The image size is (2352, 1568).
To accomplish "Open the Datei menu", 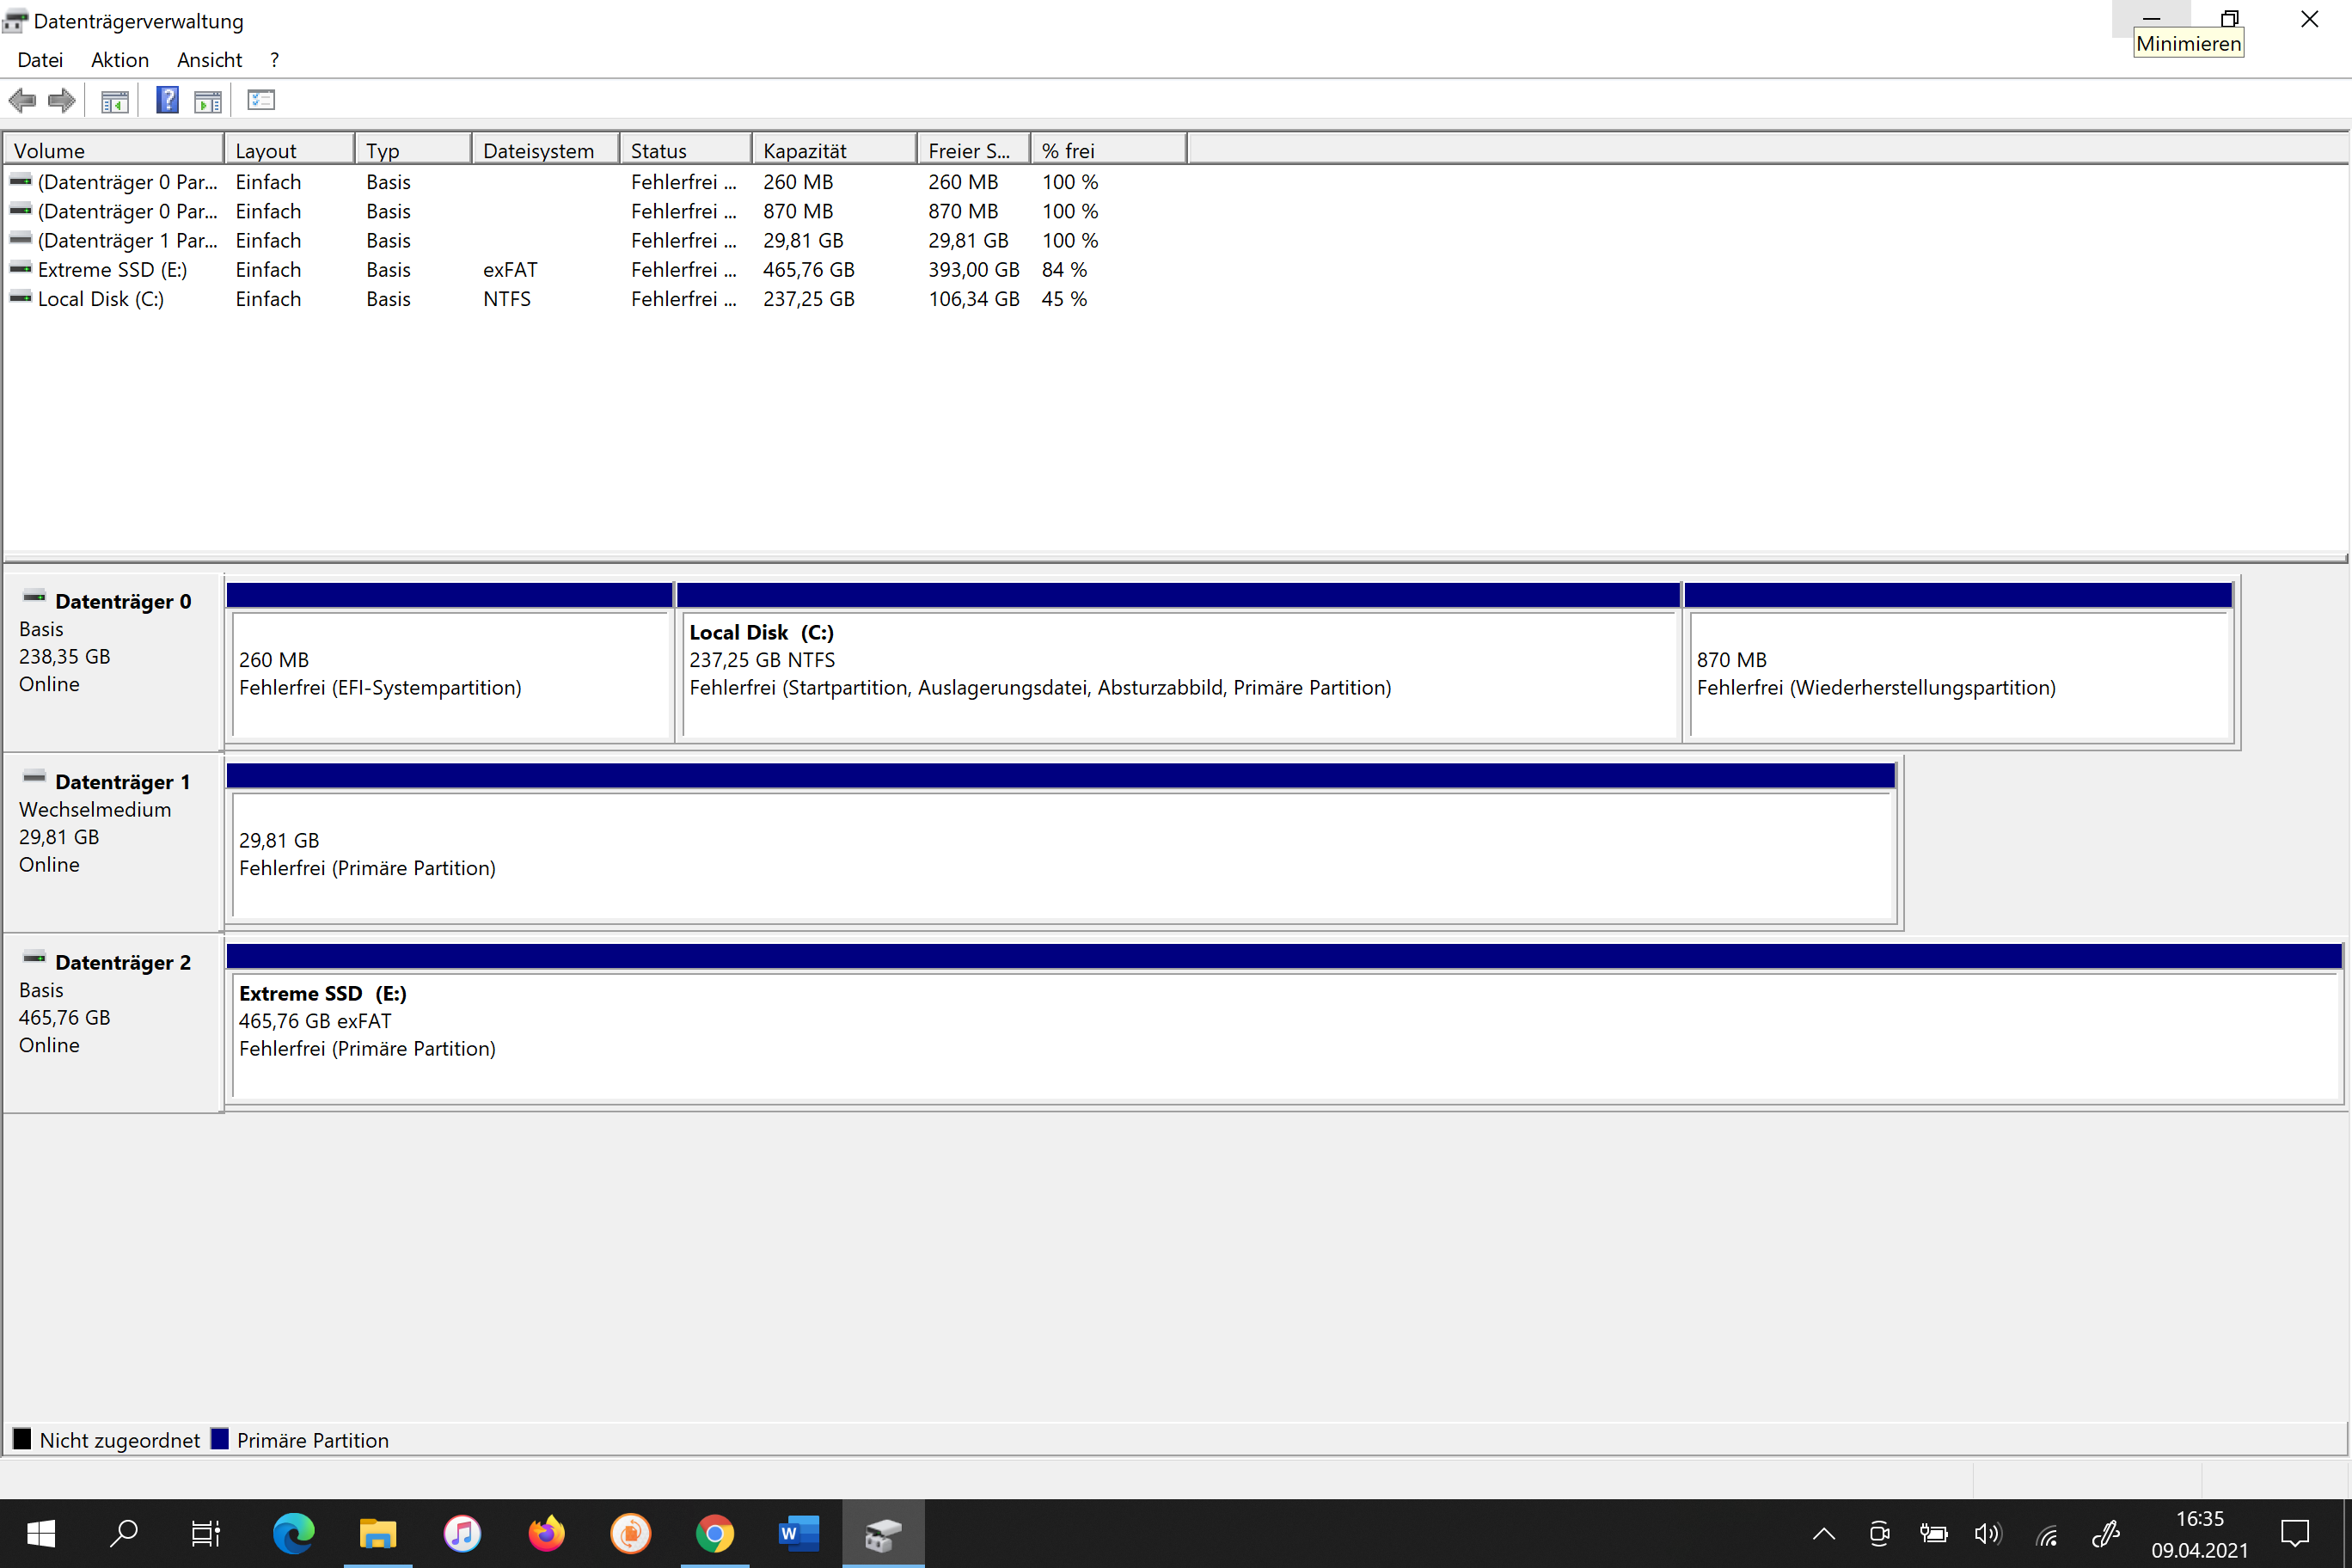I will [x=40, y=60].
